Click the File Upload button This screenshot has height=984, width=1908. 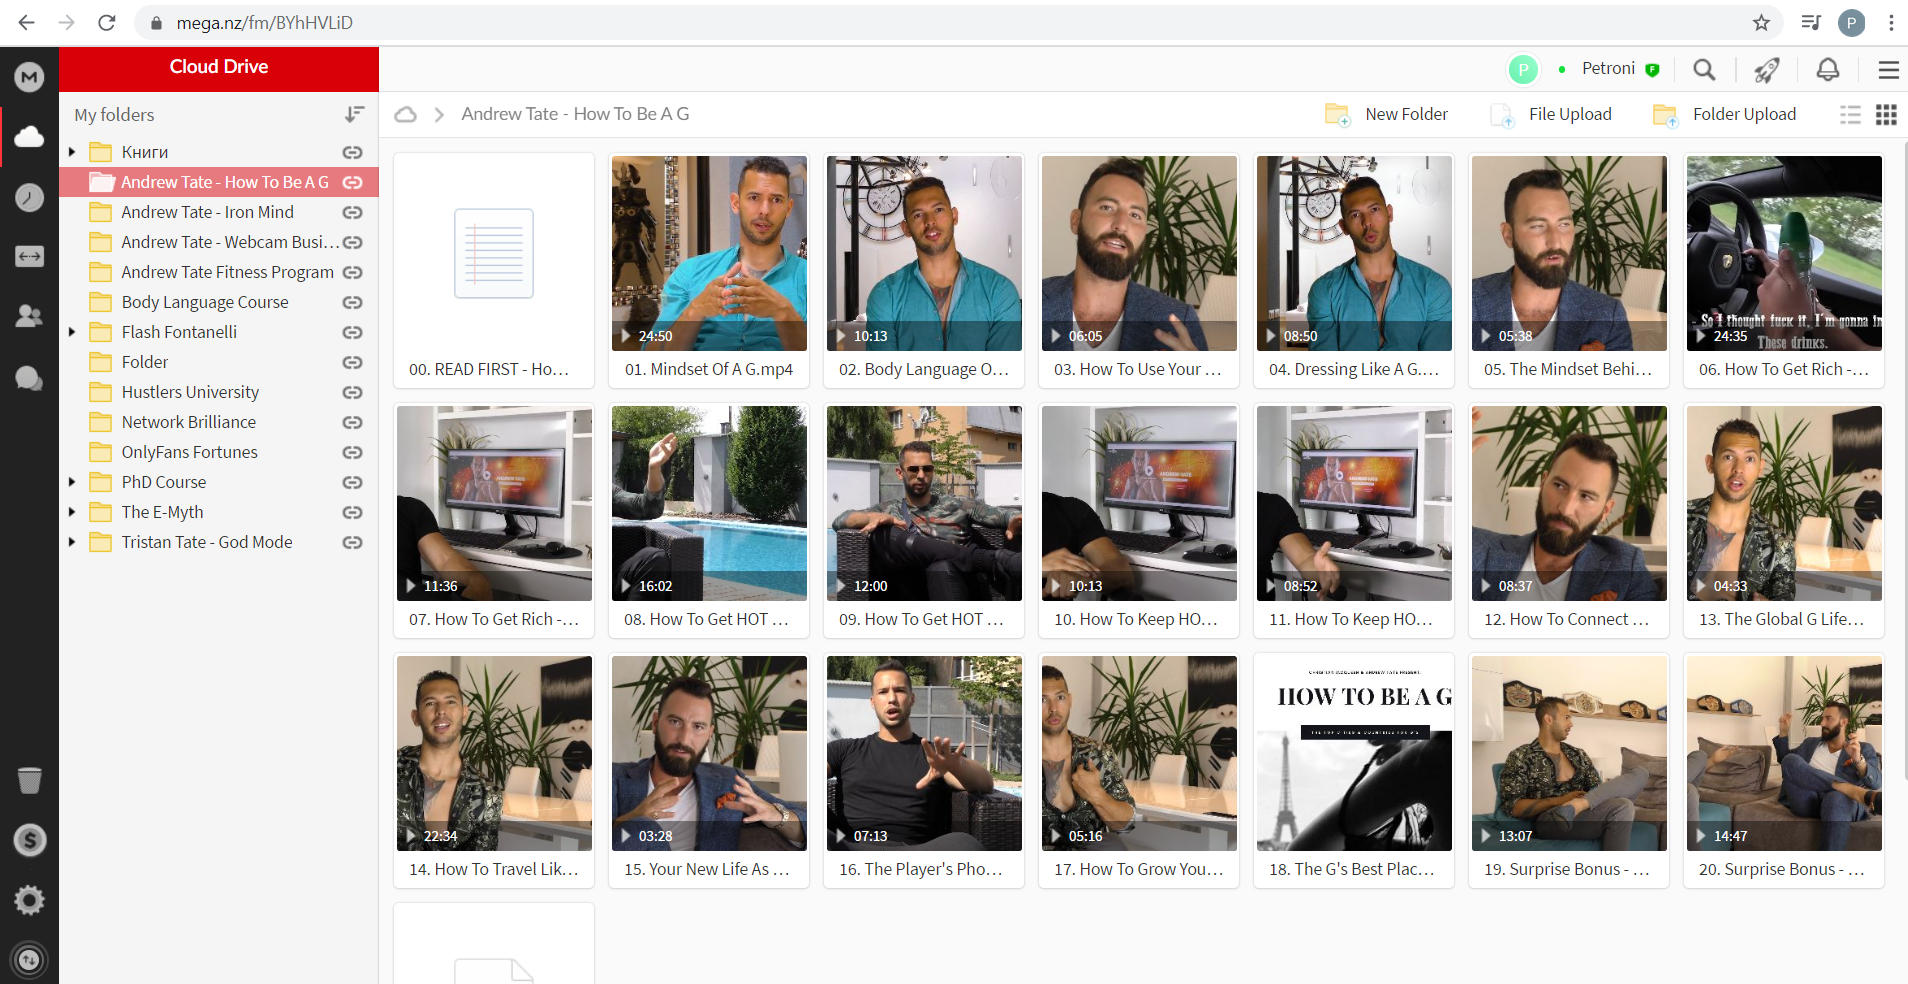coord(1551,115)
